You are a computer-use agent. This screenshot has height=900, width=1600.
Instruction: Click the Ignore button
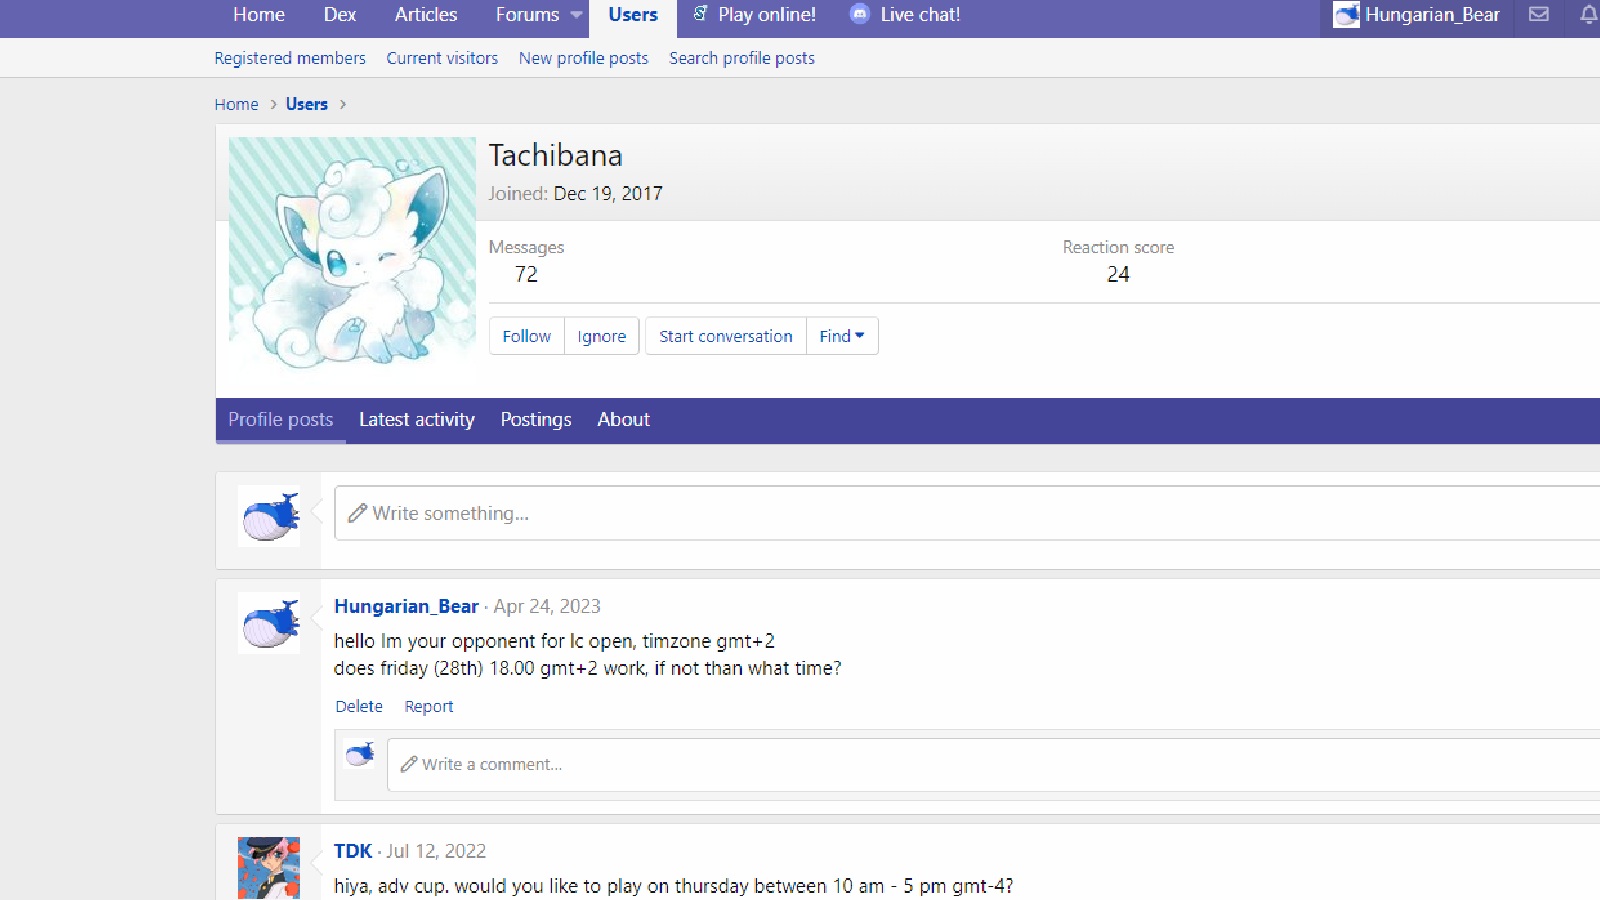pyautogui.click(x=602, y=336)
